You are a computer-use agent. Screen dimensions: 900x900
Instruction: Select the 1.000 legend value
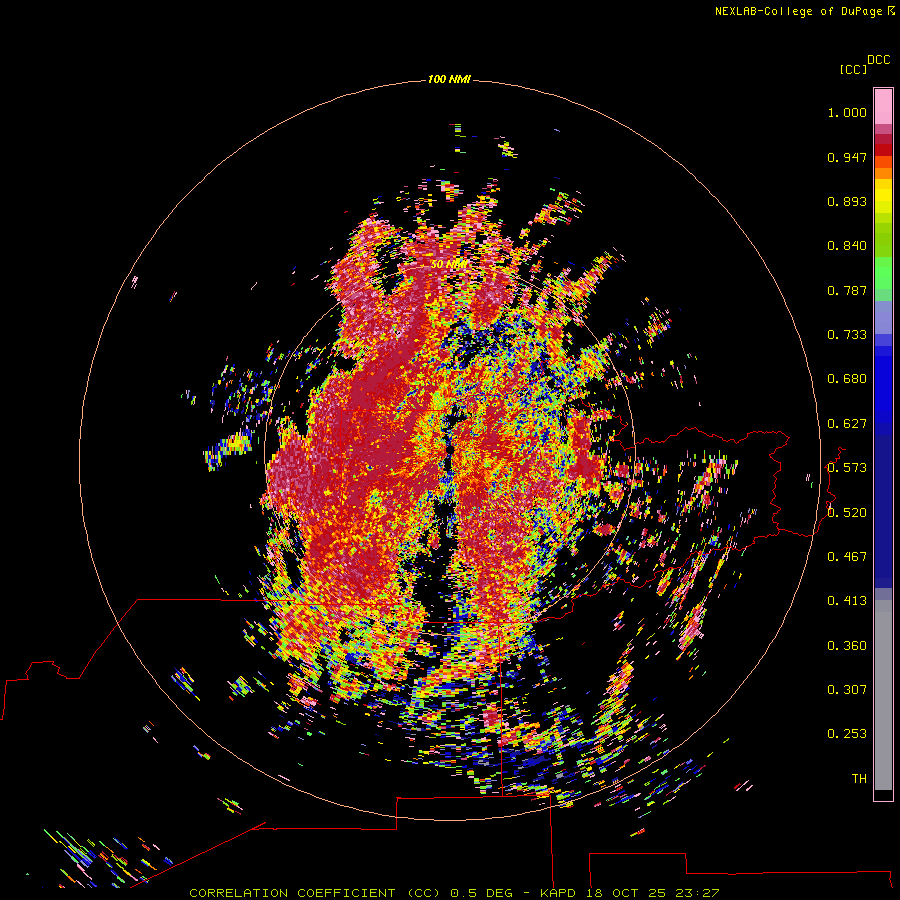tap(847, 112)
